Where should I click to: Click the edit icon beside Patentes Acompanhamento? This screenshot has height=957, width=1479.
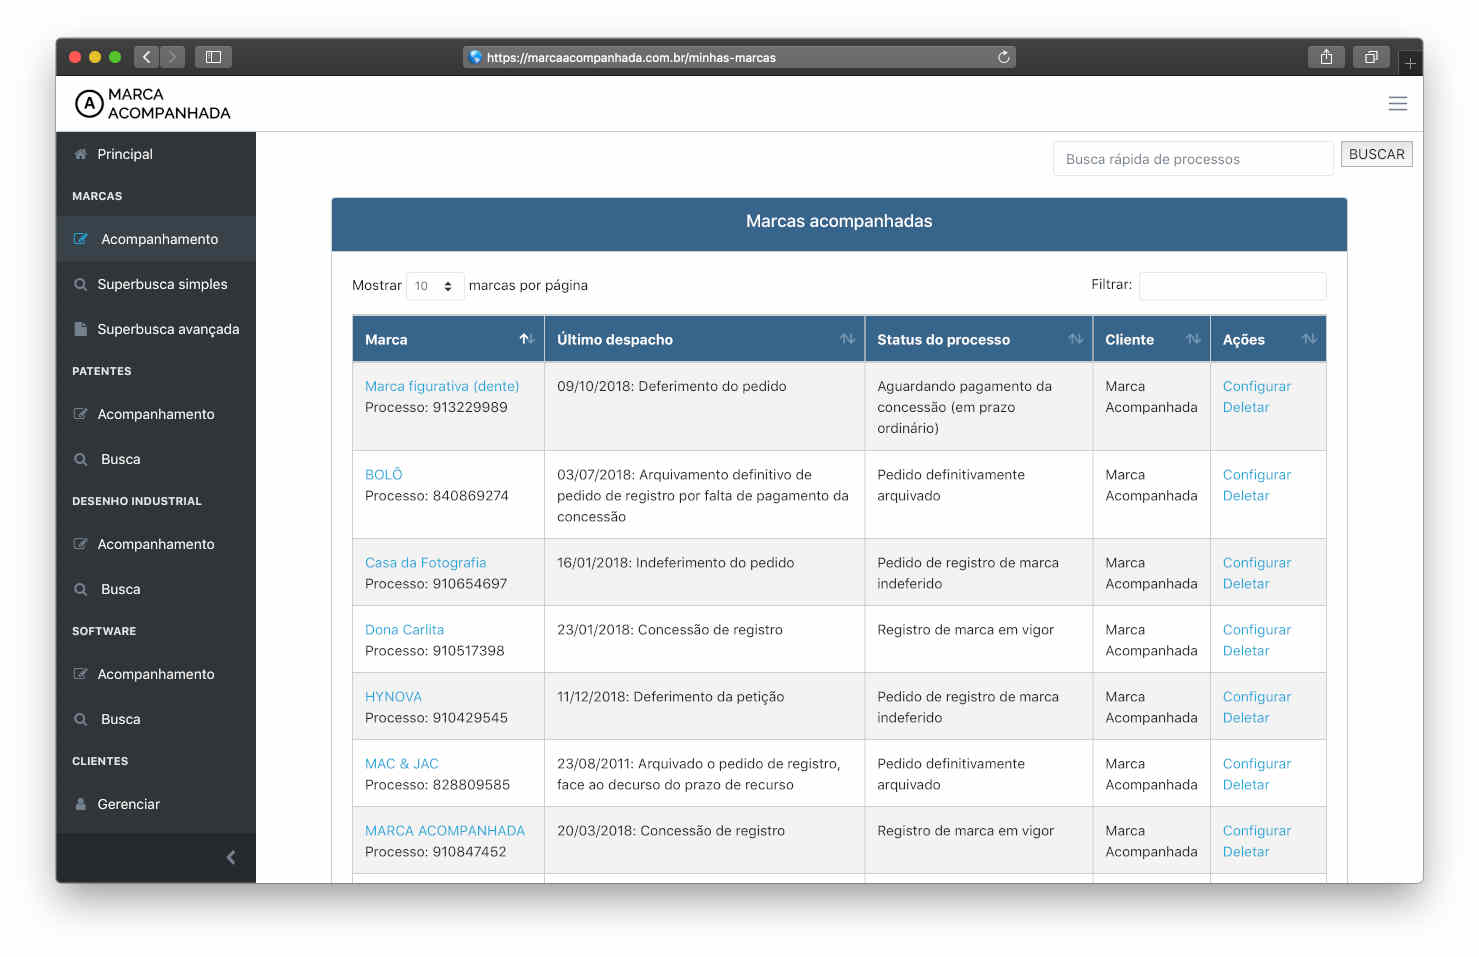[x=80, y=414]
